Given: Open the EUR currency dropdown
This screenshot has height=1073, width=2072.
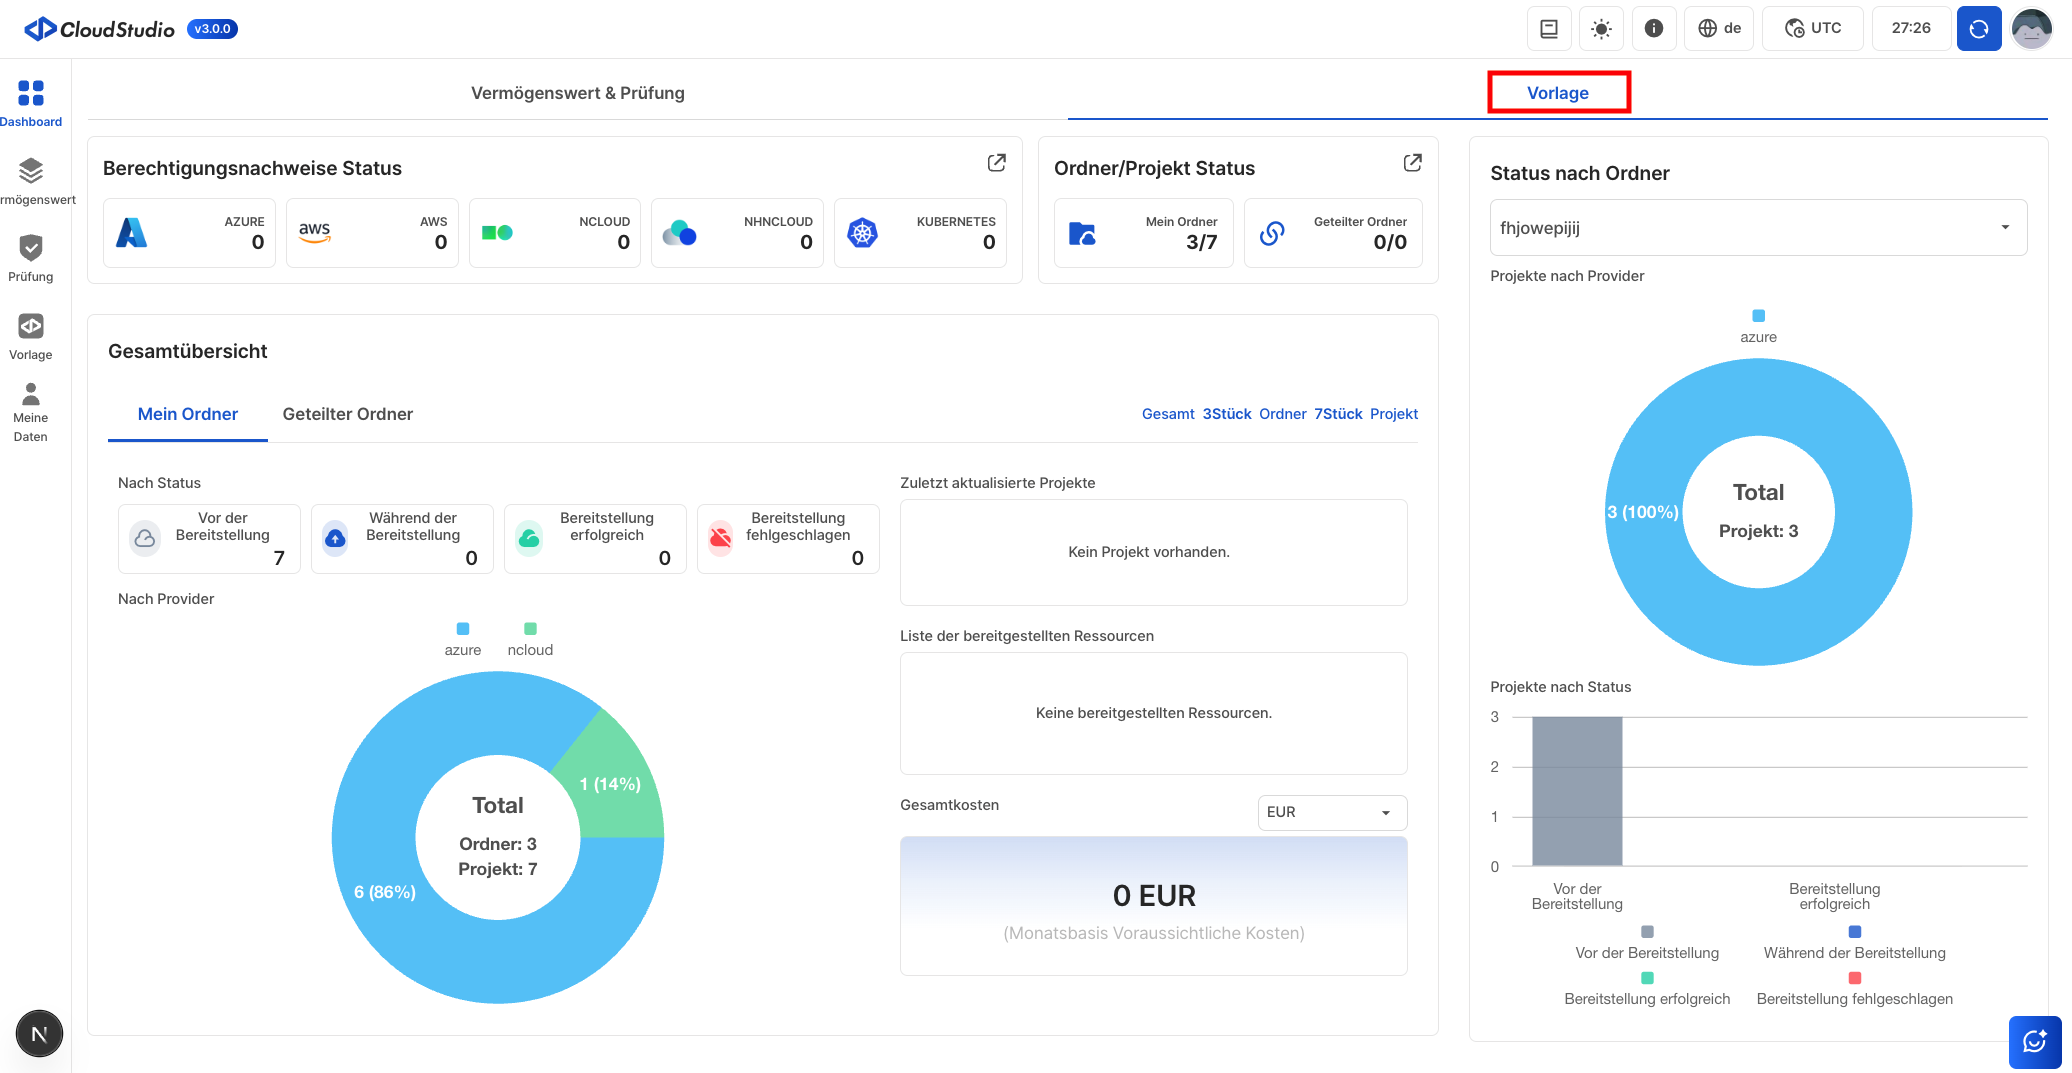Looking at the screenshot, I should 1331,812.
